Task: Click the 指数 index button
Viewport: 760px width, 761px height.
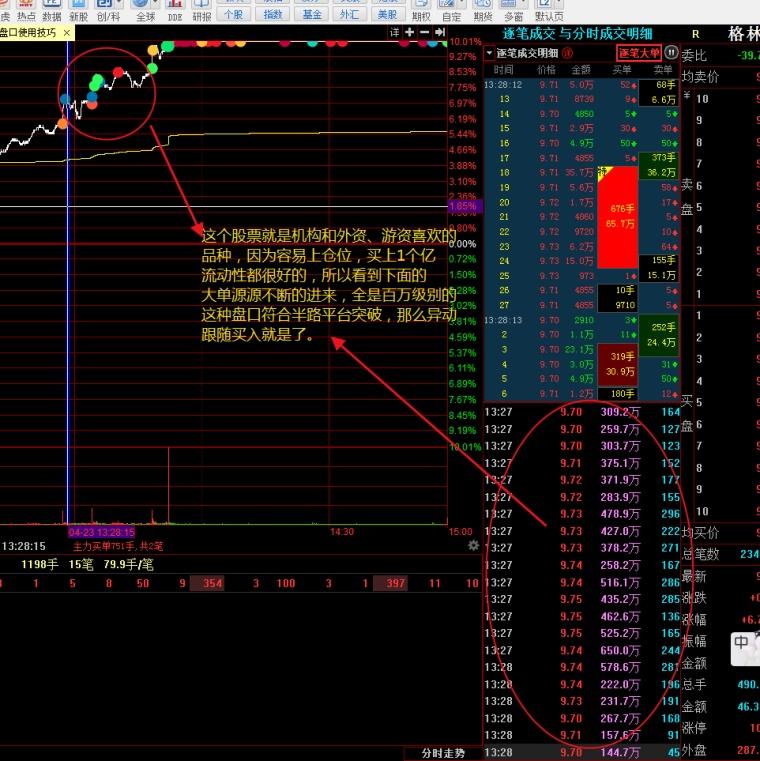Action: pos(271,13)
